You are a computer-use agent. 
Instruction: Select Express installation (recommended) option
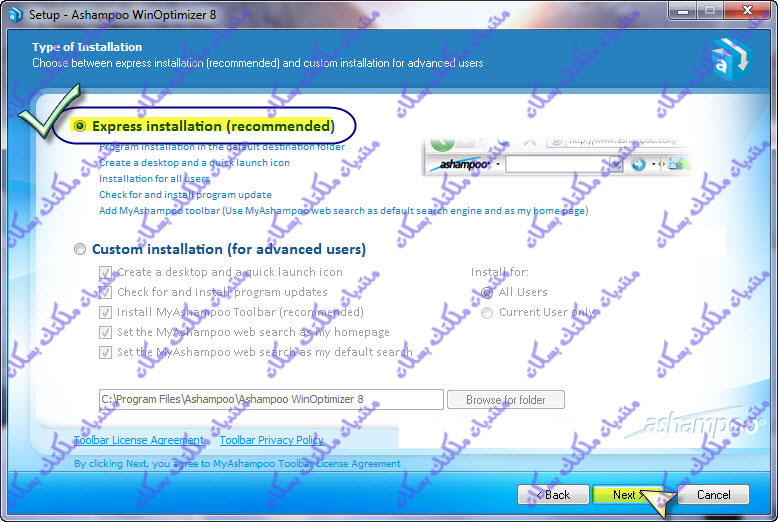pyautogui.click(x=80, y=126)
